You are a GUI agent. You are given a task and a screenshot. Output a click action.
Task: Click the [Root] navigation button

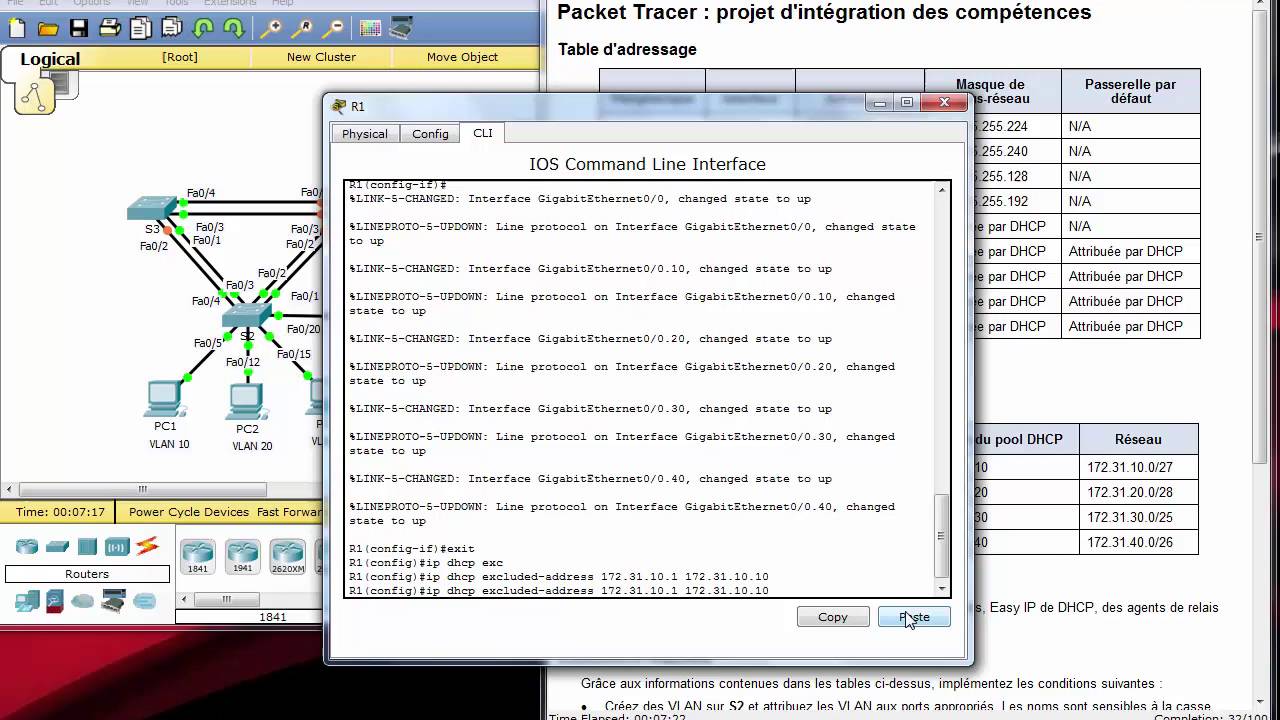(180, 57)
